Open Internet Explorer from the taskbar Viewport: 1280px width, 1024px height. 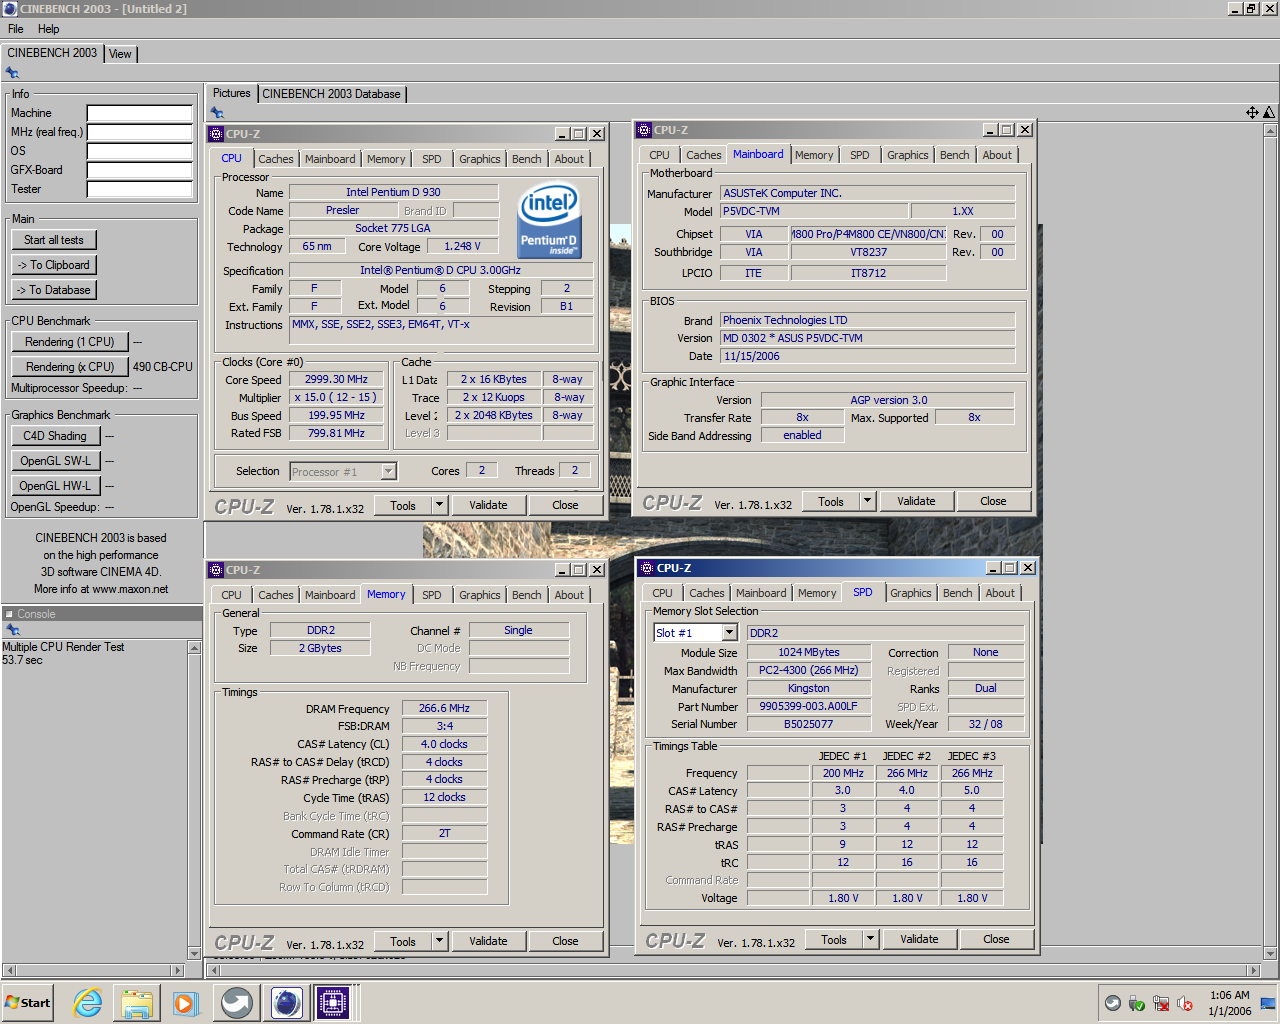88,1002
